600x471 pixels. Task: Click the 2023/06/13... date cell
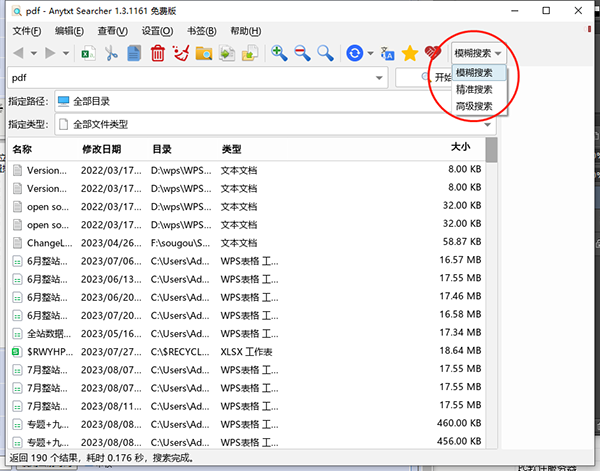[111, 279]
